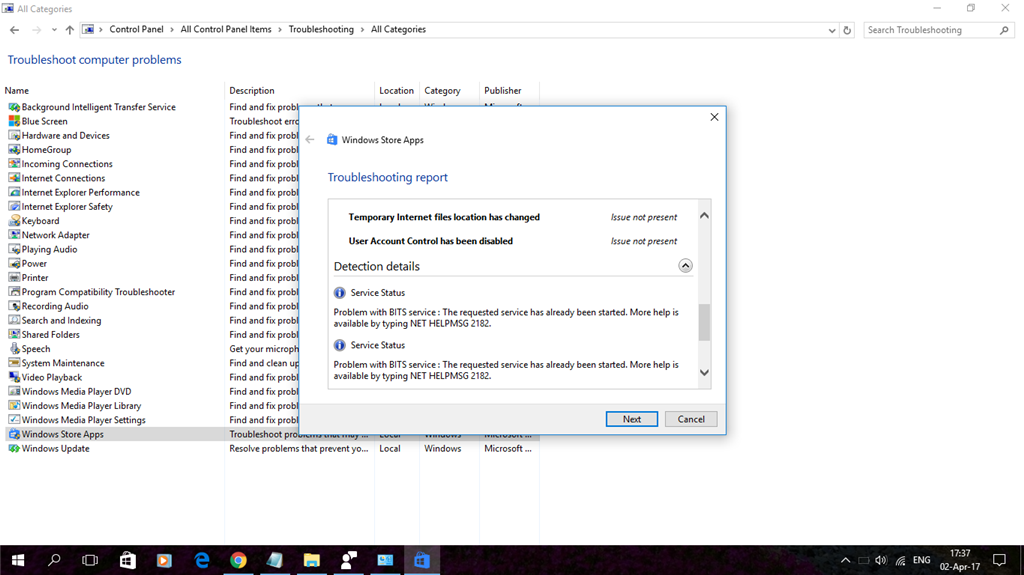
Task: Click the report scrollbar thumb
Action: [704, 323]
